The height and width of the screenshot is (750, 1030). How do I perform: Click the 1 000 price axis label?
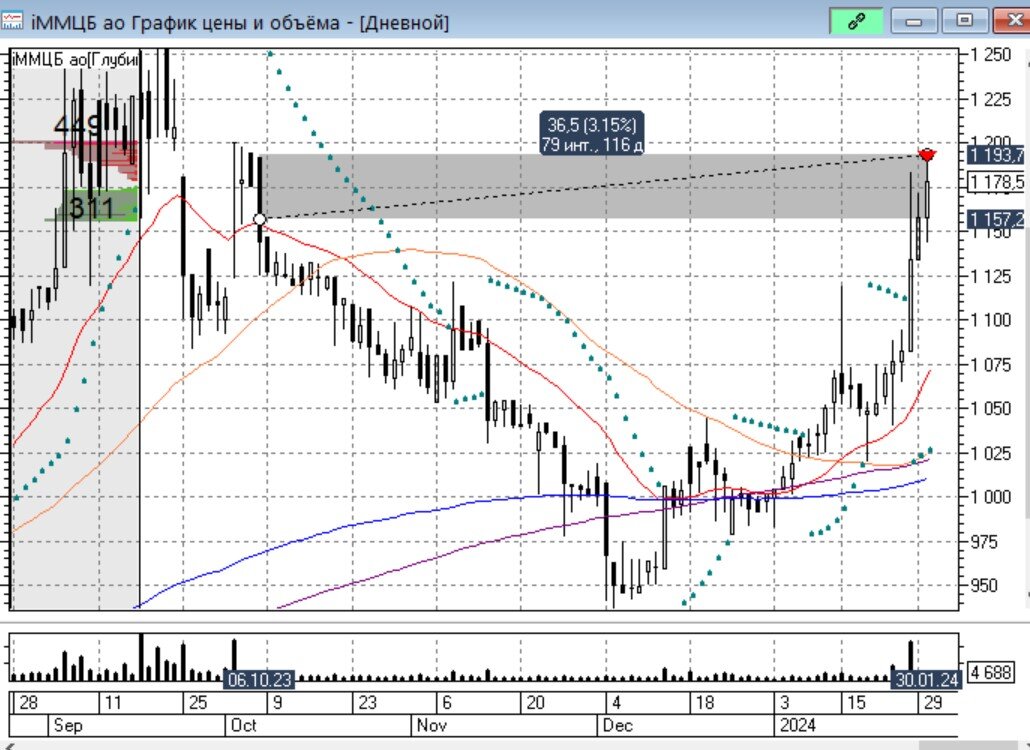[x=990, y=497]
